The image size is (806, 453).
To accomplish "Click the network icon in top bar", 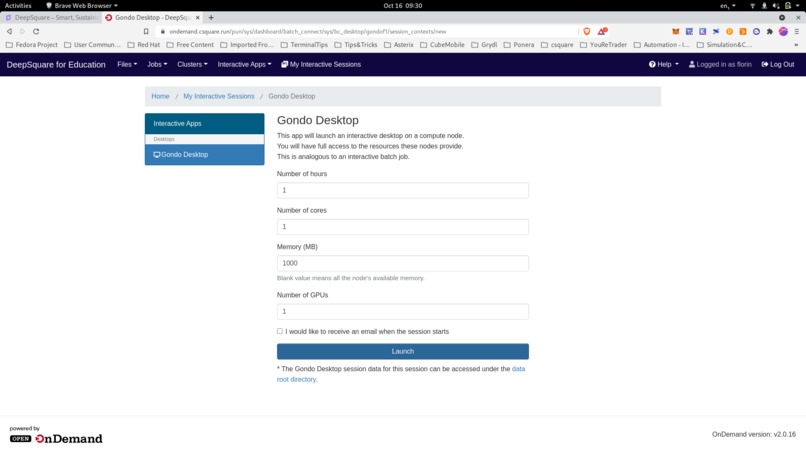I will [753, 6].
